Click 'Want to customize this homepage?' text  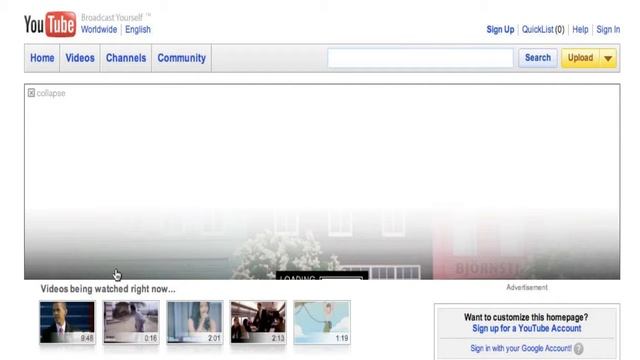[x=526, y=317]
